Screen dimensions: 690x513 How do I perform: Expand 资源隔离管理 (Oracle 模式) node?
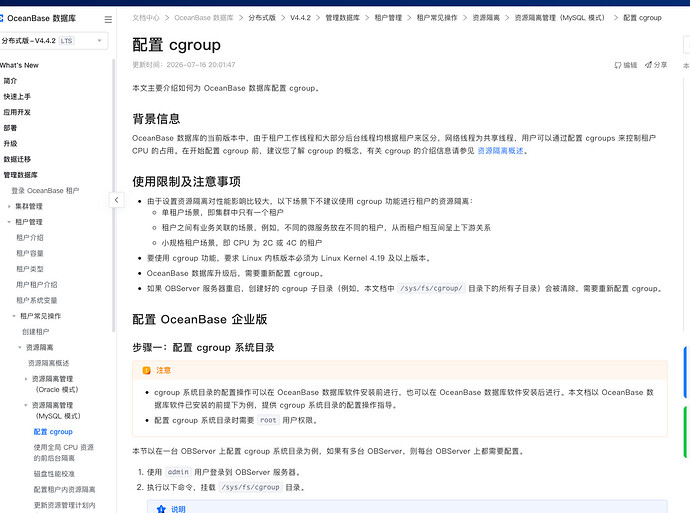pyautogui.click(x=26, y=379)
